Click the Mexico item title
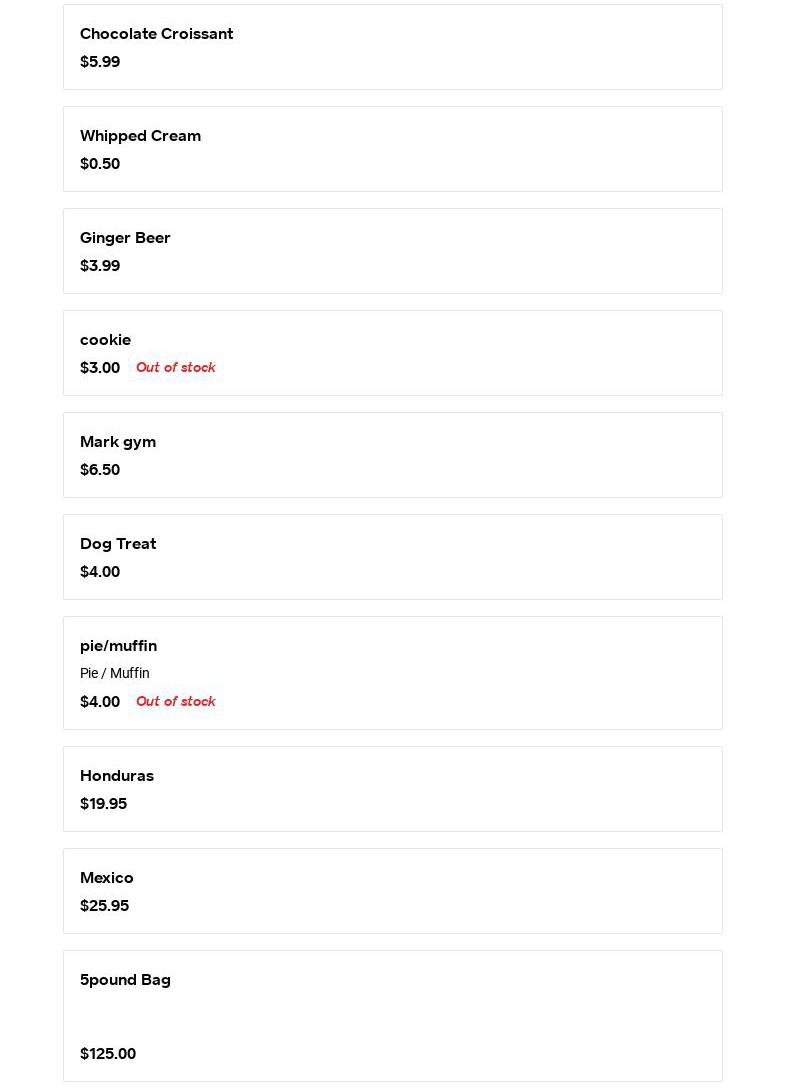The width and height of the screenshot is (785, 1091). point(107,878)
